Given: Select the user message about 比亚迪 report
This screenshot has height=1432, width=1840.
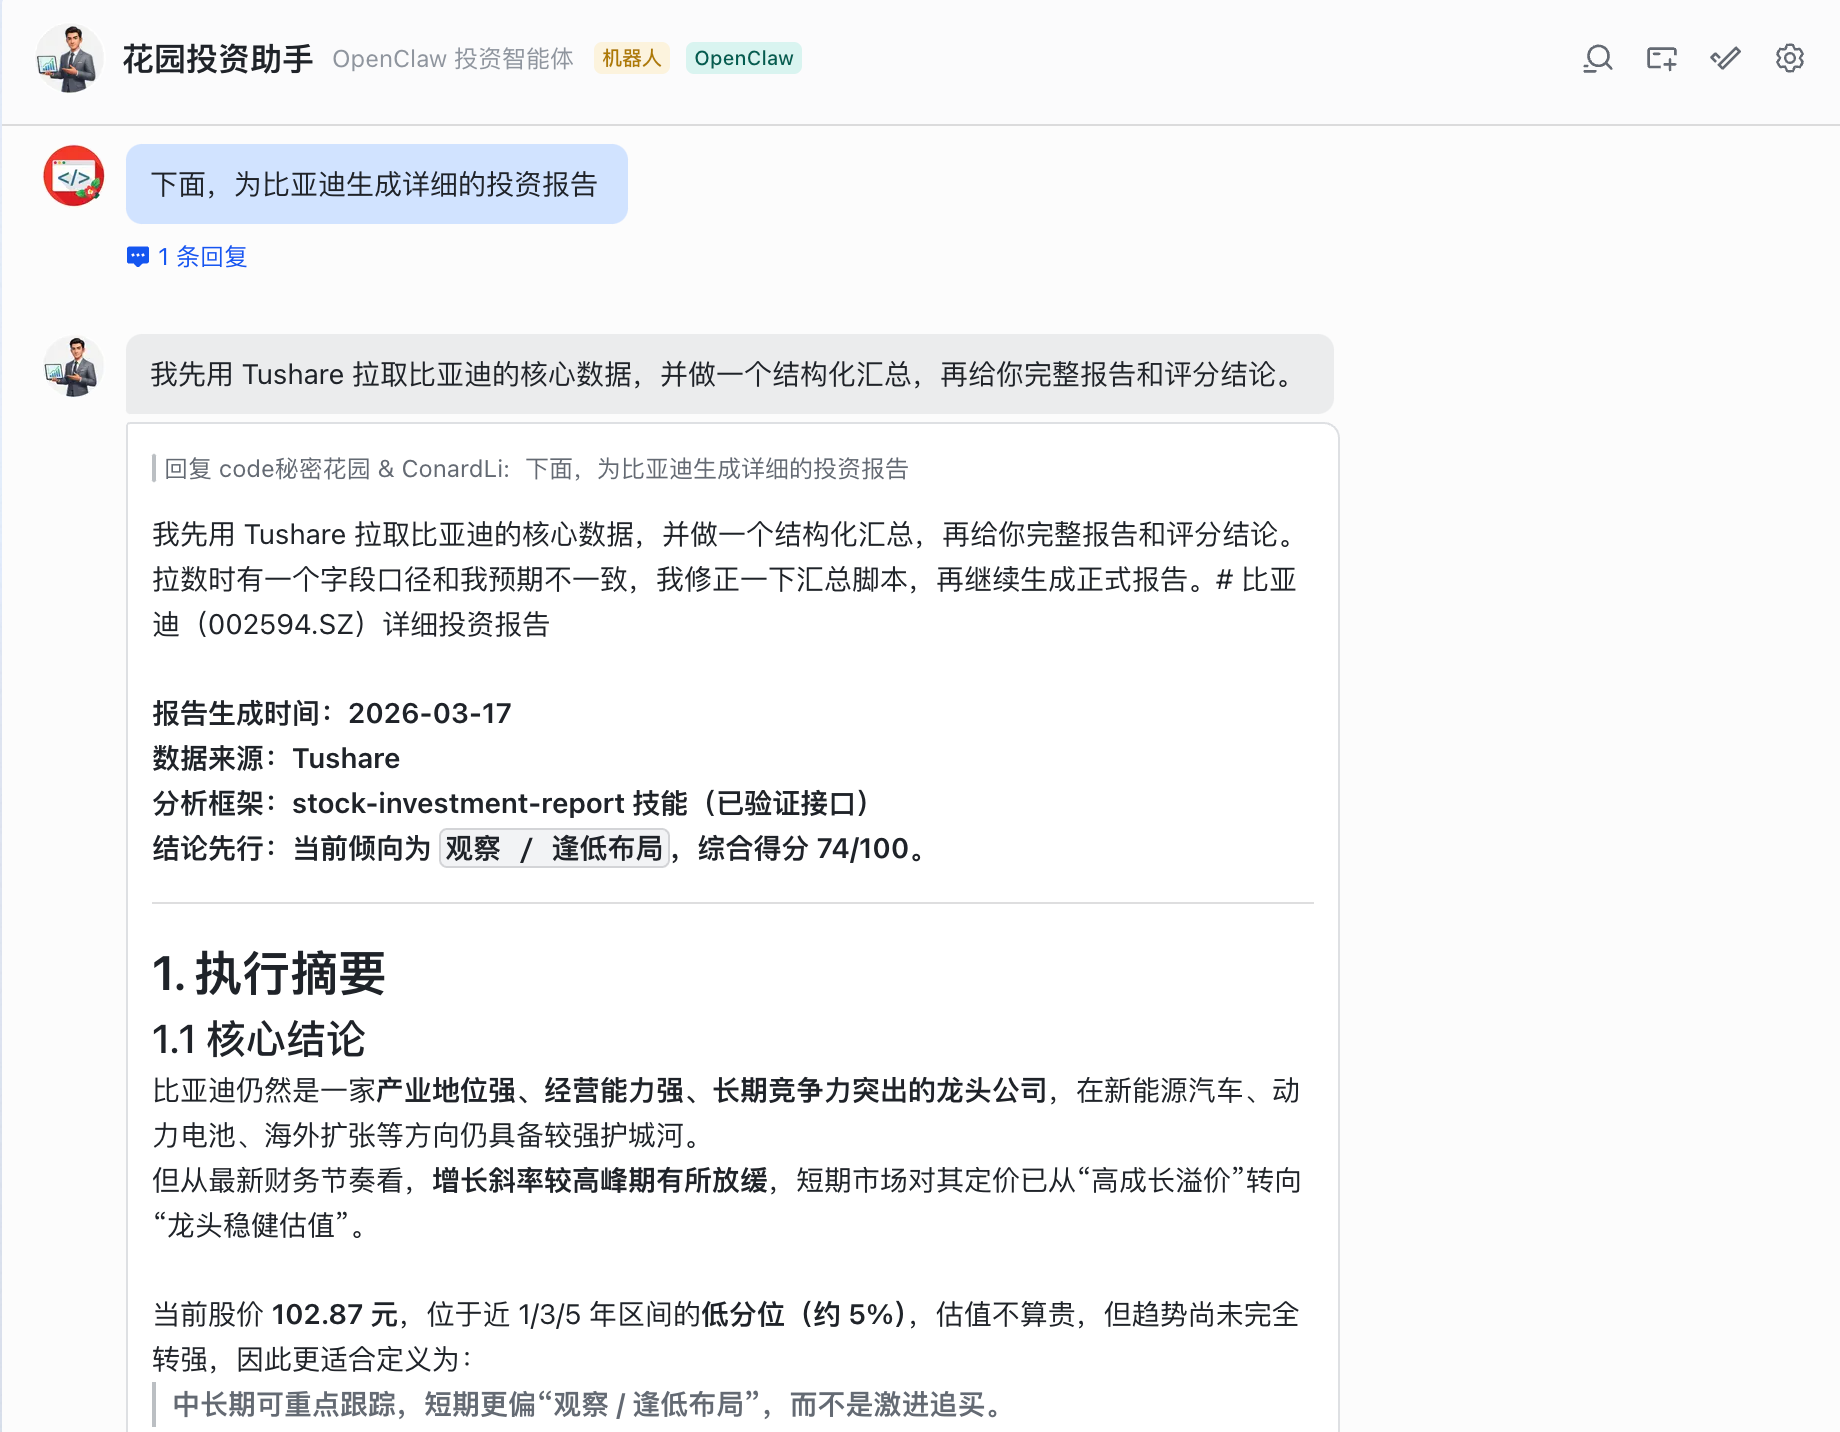Looking at the screenshot, I should 376,184.
